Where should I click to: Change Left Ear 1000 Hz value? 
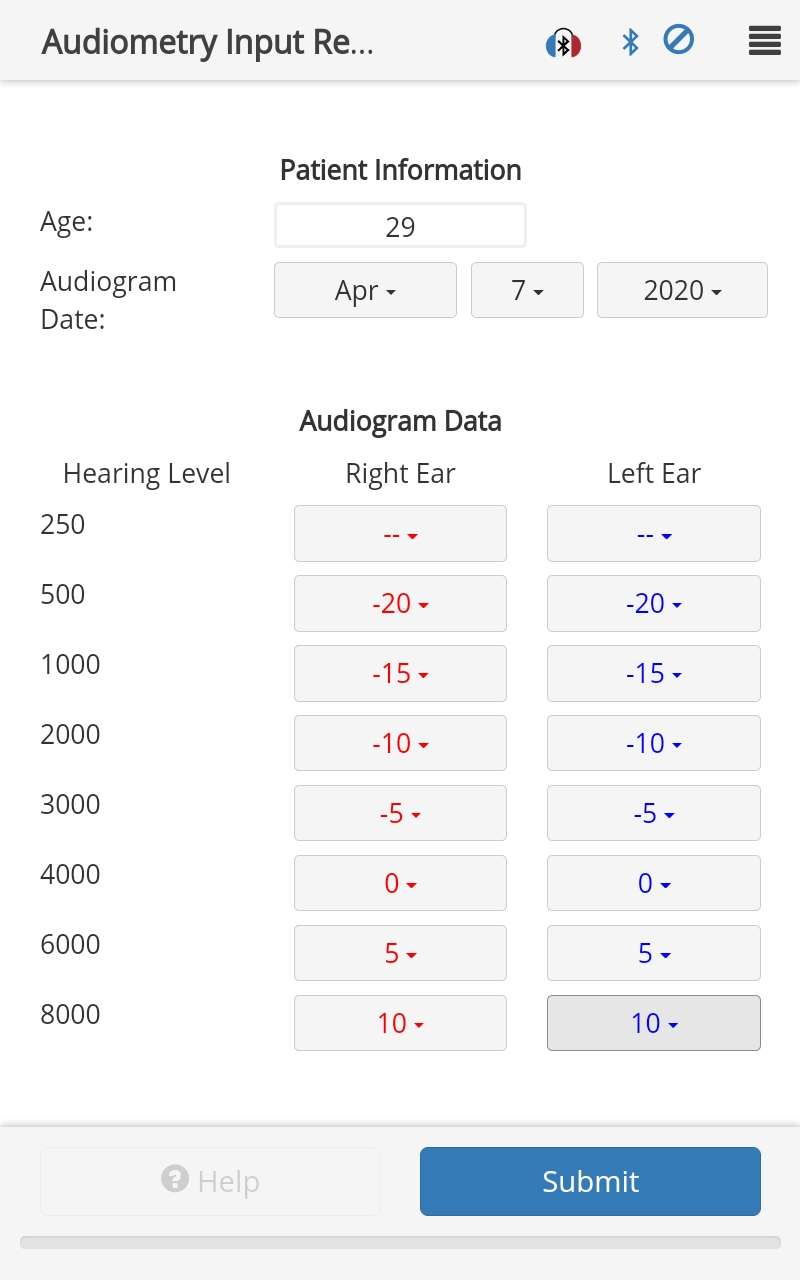pyautogui.click(x=654, y=674)
